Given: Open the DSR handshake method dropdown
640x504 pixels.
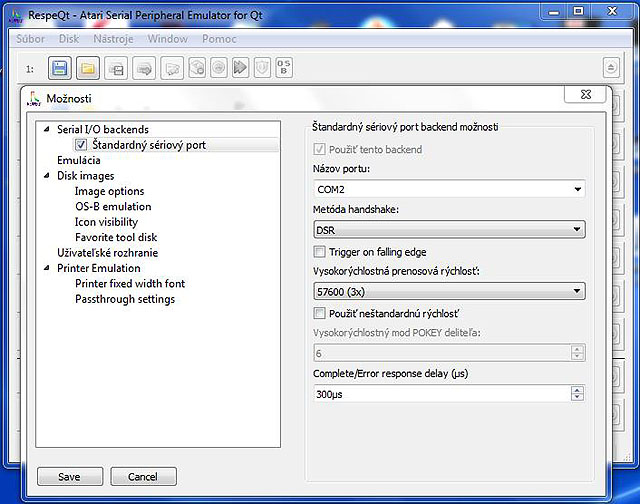Looking at the screenshot, I should coord(449,230).
